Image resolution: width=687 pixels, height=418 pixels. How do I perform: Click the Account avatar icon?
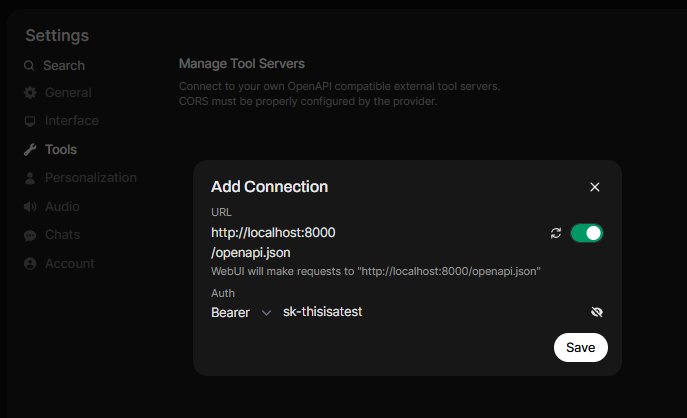[30, 263]
